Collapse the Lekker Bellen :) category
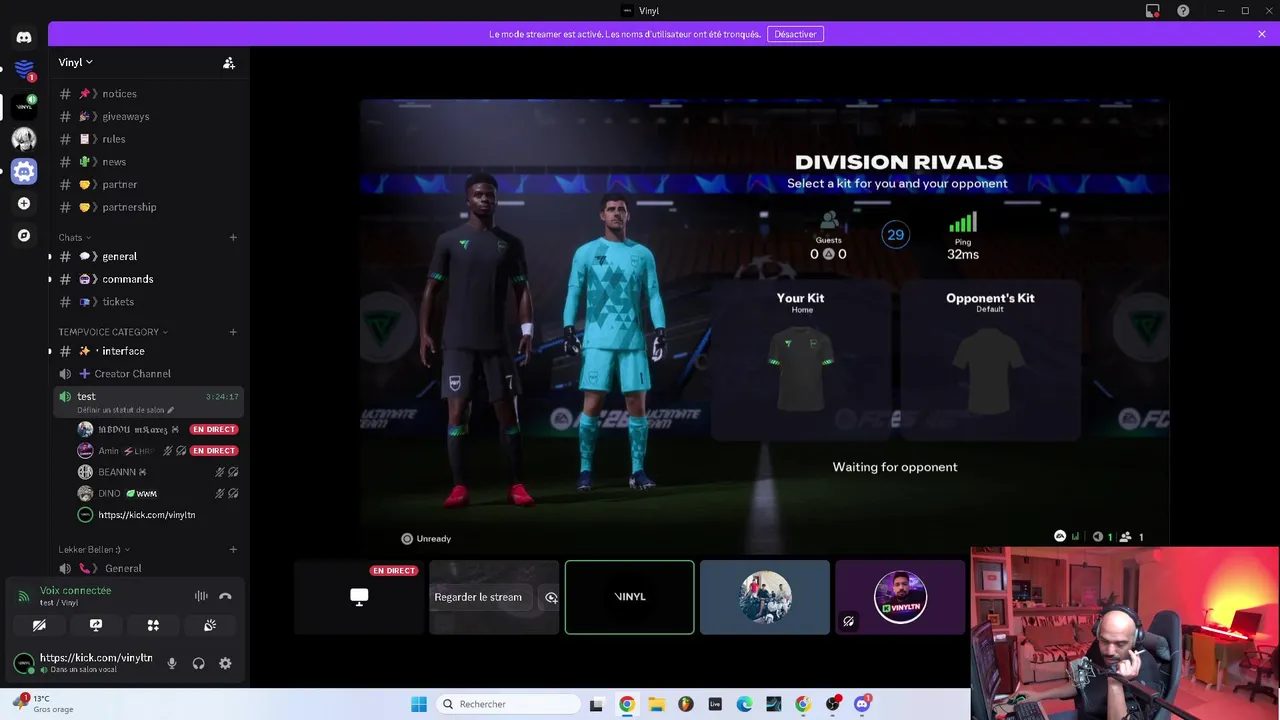1280x720 pixels. coord(94,549)
